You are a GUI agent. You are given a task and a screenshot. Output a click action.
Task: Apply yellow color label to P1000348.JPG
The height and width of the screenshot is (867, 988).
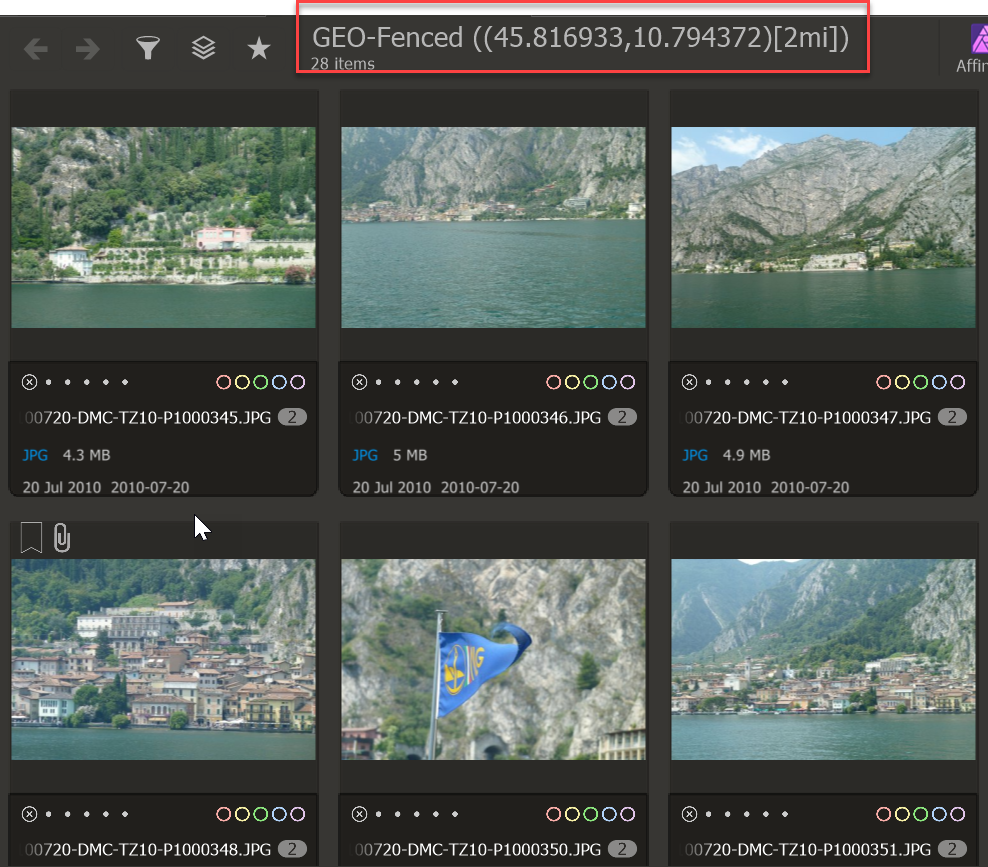[x=242, y=814]
